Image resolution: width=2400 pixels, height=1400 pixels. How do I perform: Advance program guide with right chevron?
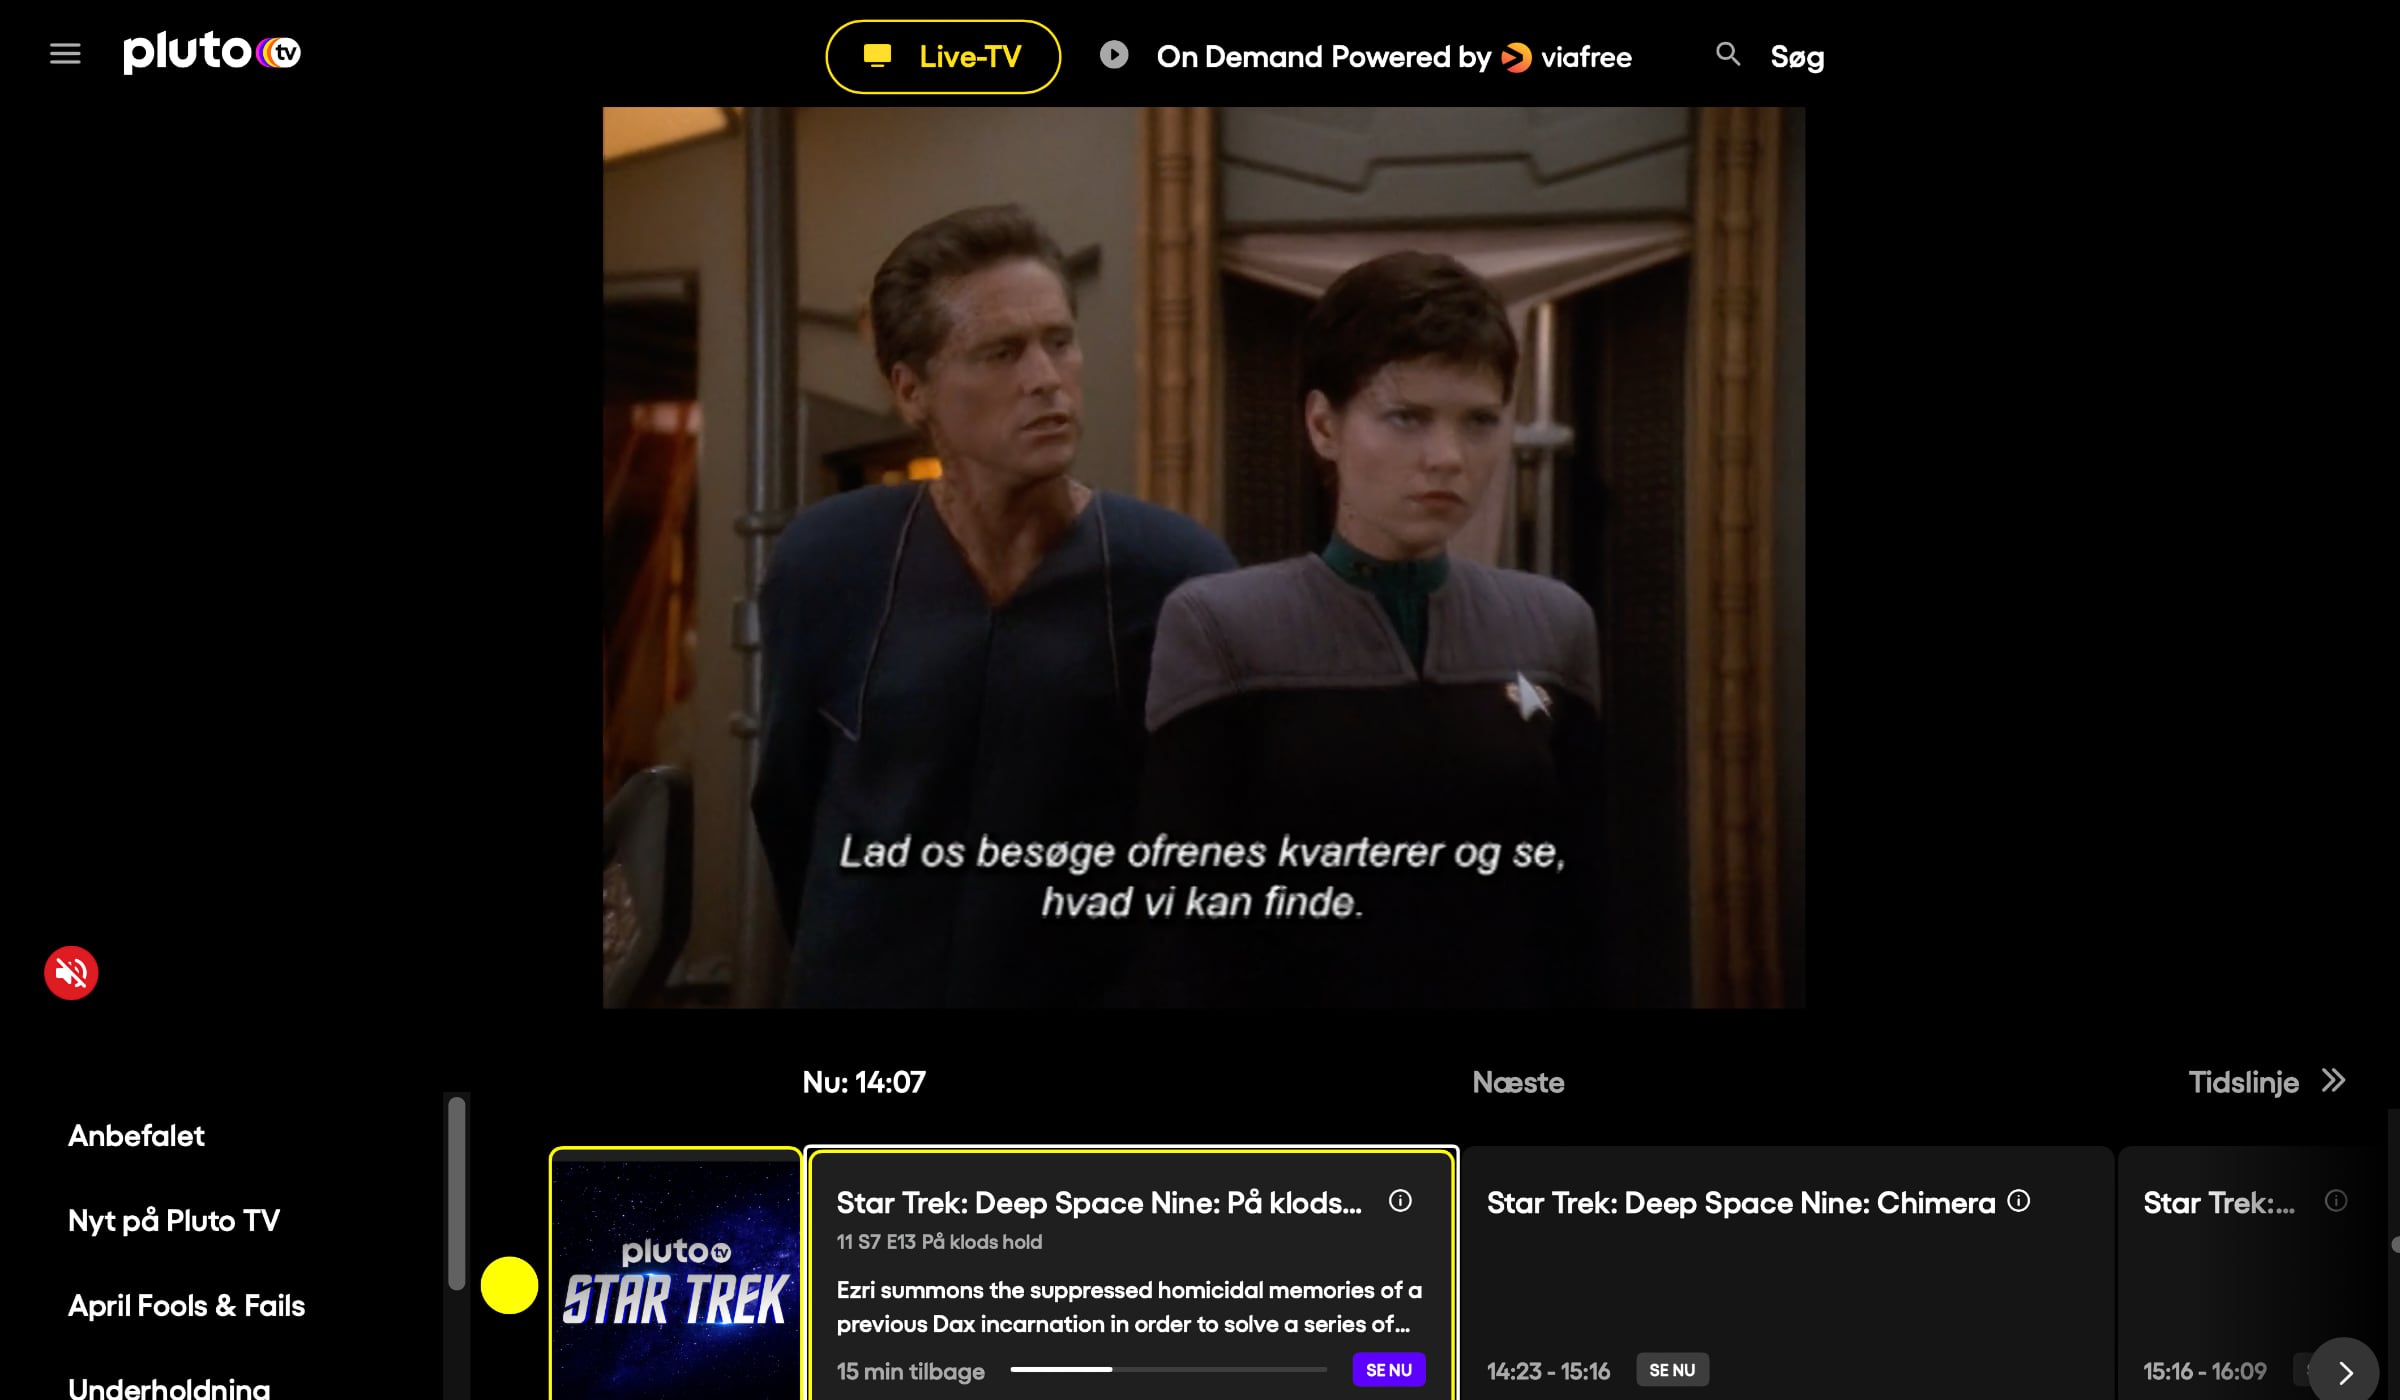click(2345, 1372)
